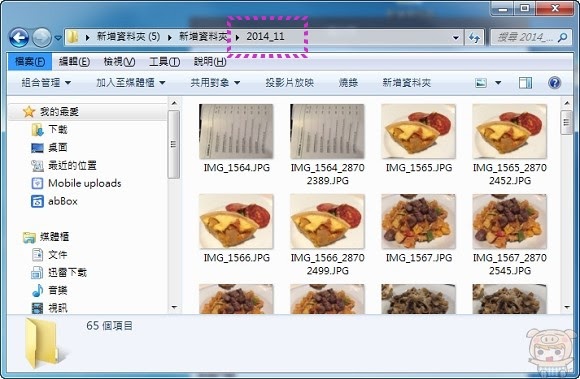This screenshot has height=379, width=580.
Task: Click the 投影片放映 slideshow button
Action: click(x=289, y=83)
